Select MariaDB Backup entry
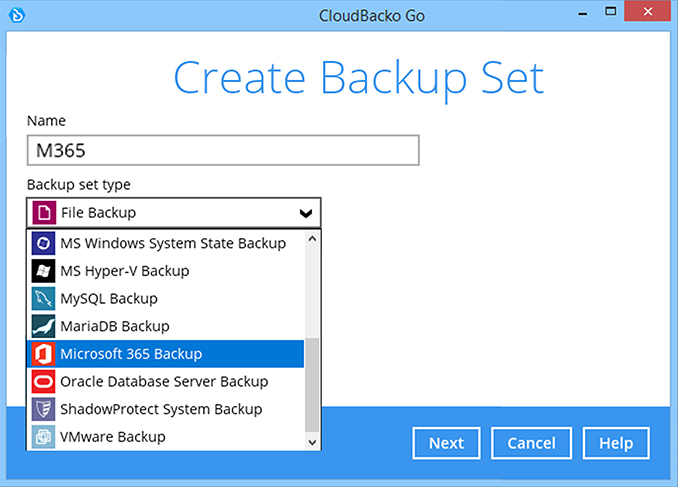678x487 pixels. [166, 327]
